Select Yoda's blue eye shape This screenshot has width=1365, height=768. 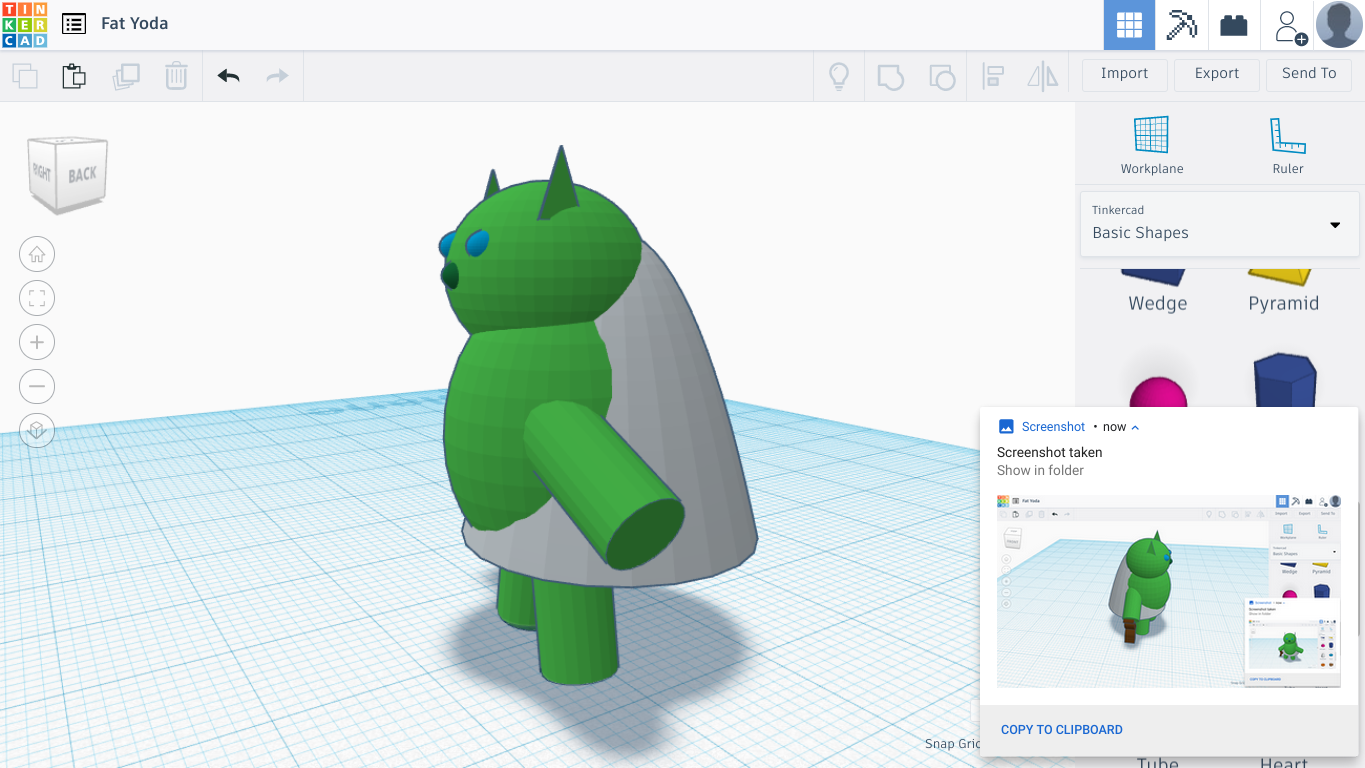[476, 242]
